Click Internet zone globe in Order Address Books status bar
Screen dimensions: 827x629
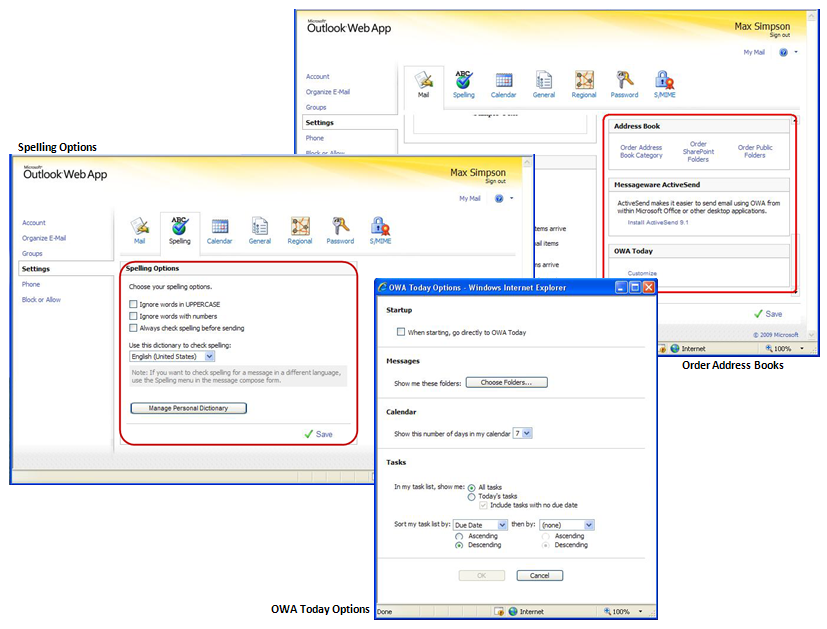675,349
